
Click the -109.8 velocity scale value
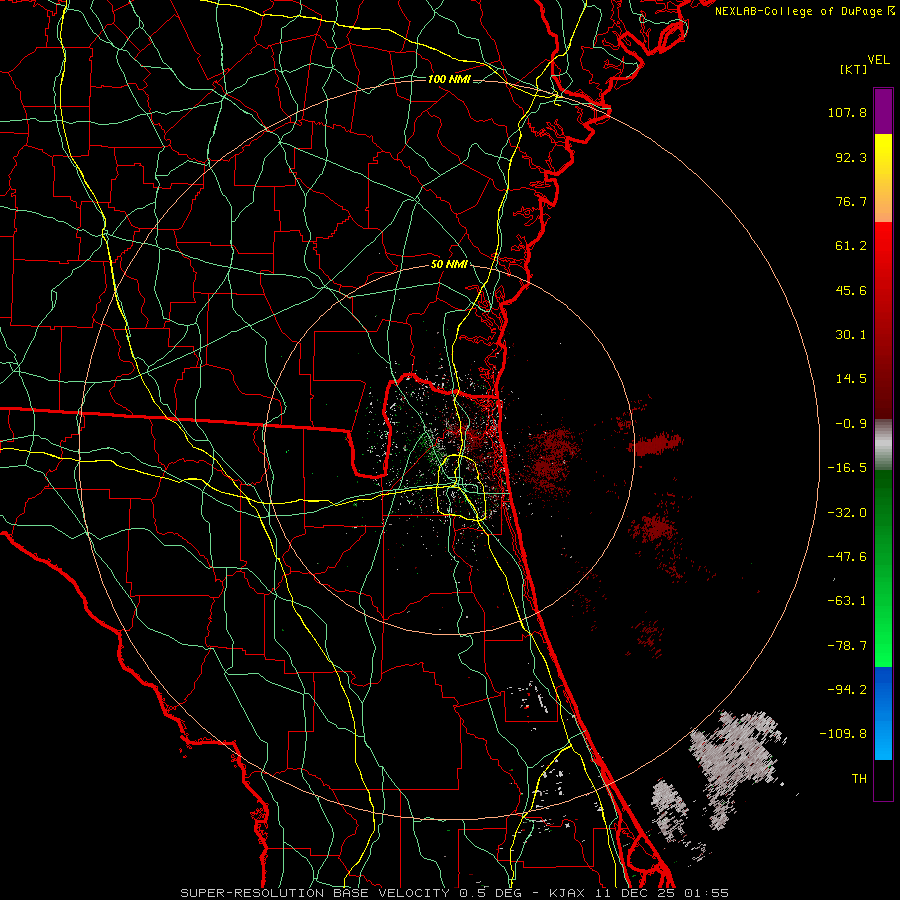(x=843, y=734)
